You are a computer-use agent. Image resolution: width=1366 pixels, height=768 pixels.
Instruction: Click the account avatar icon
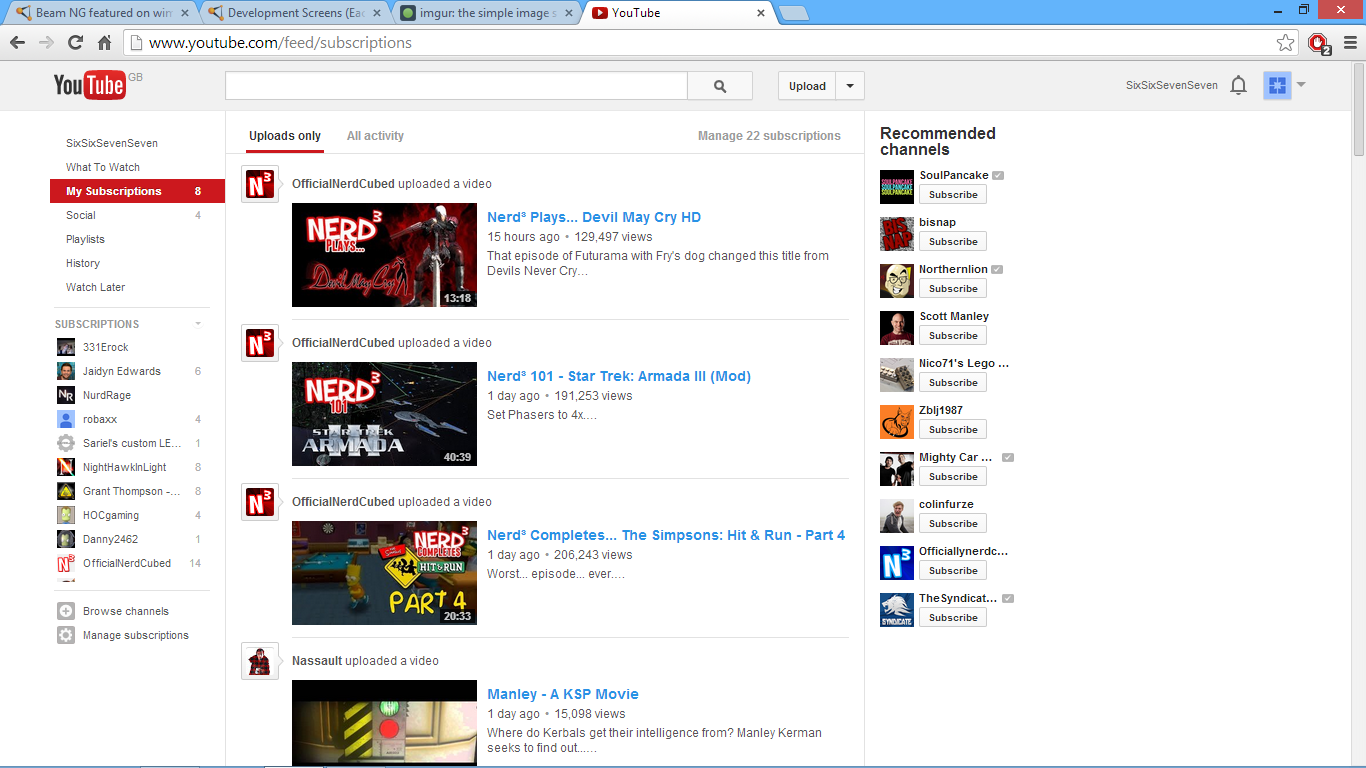(1276, 85)
